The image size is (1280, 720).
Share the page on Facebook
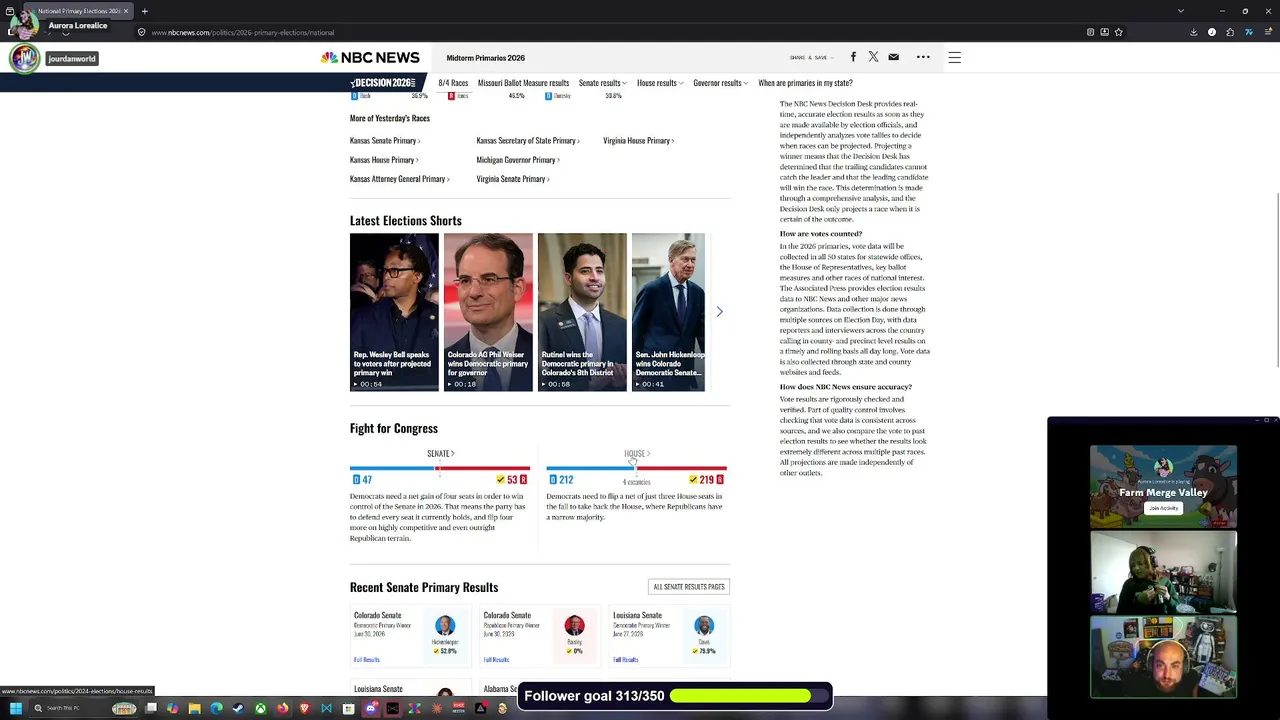click(x=853, y=57)
